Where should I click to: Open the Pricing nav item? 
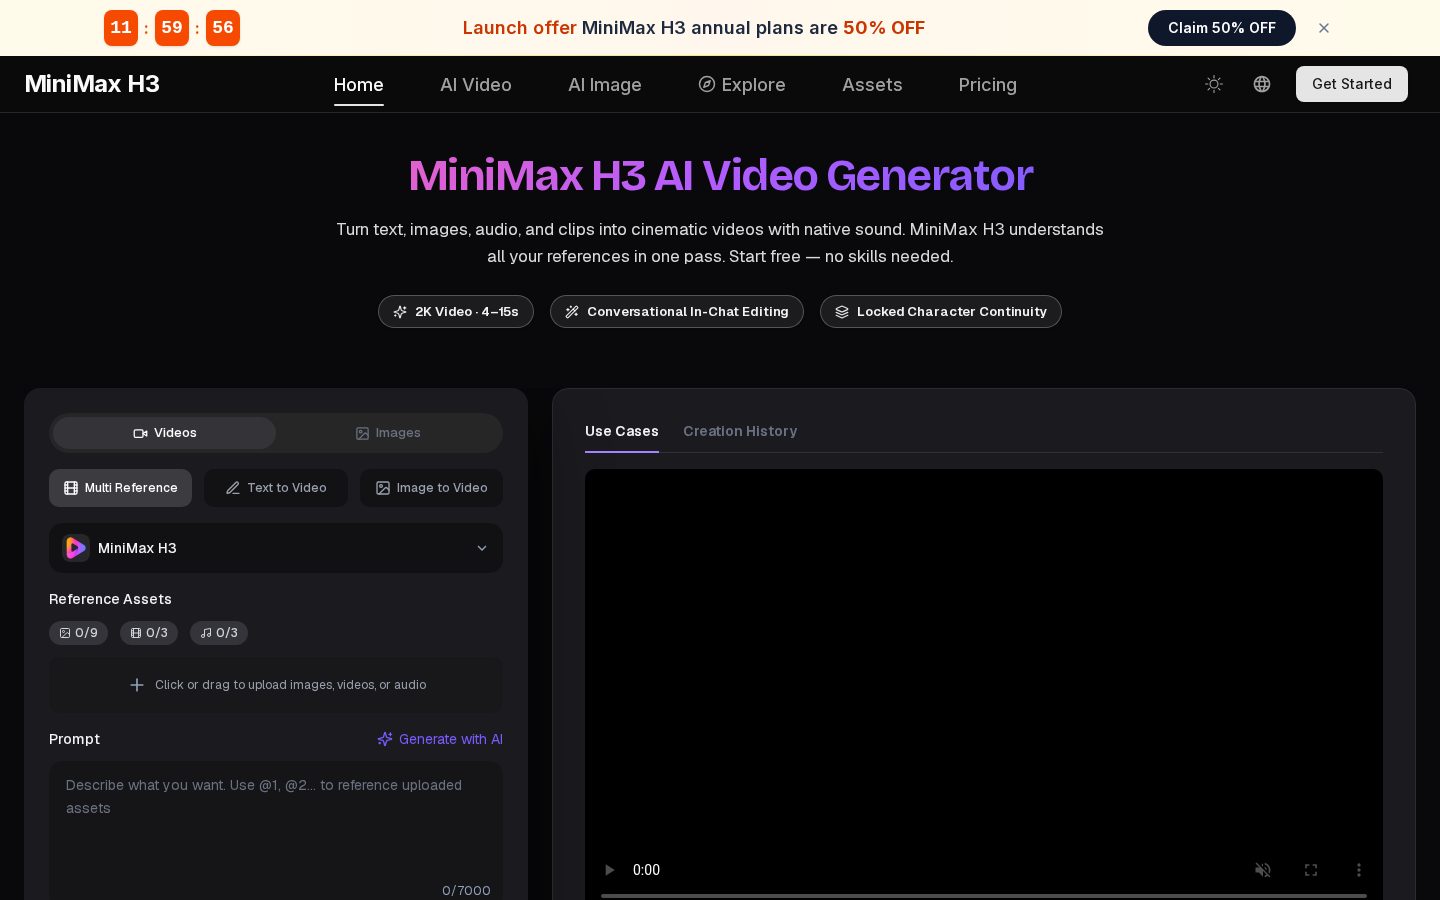pyautogui.click(x=988, y=85)
